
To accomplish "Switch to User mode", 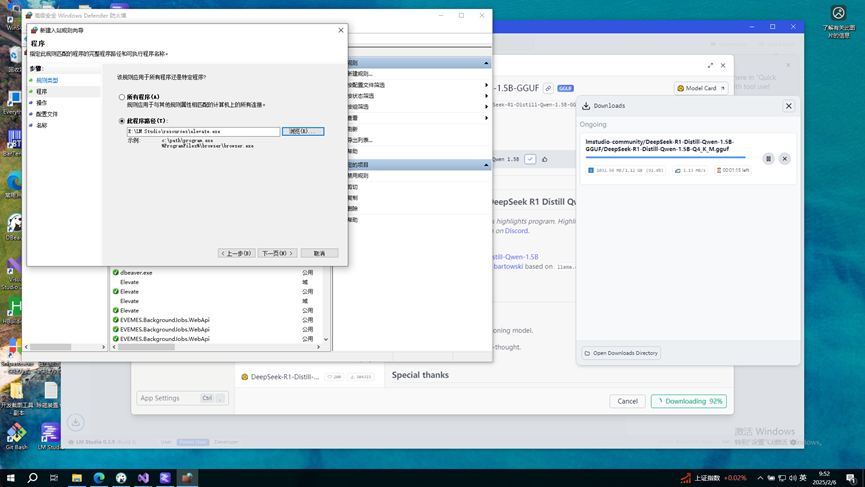I will click(x=166, y=442).
